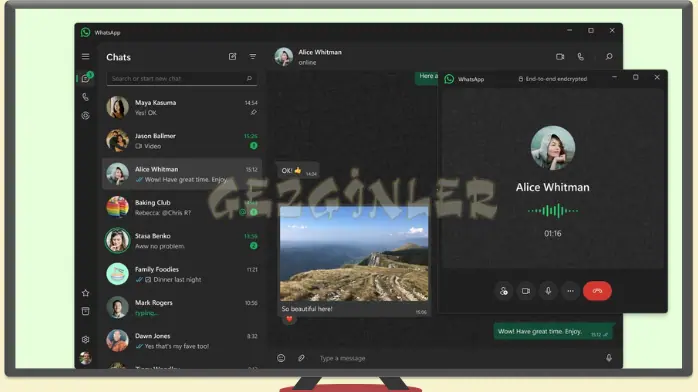Click the 'So beautiful here!' caption

click(307, 309)
